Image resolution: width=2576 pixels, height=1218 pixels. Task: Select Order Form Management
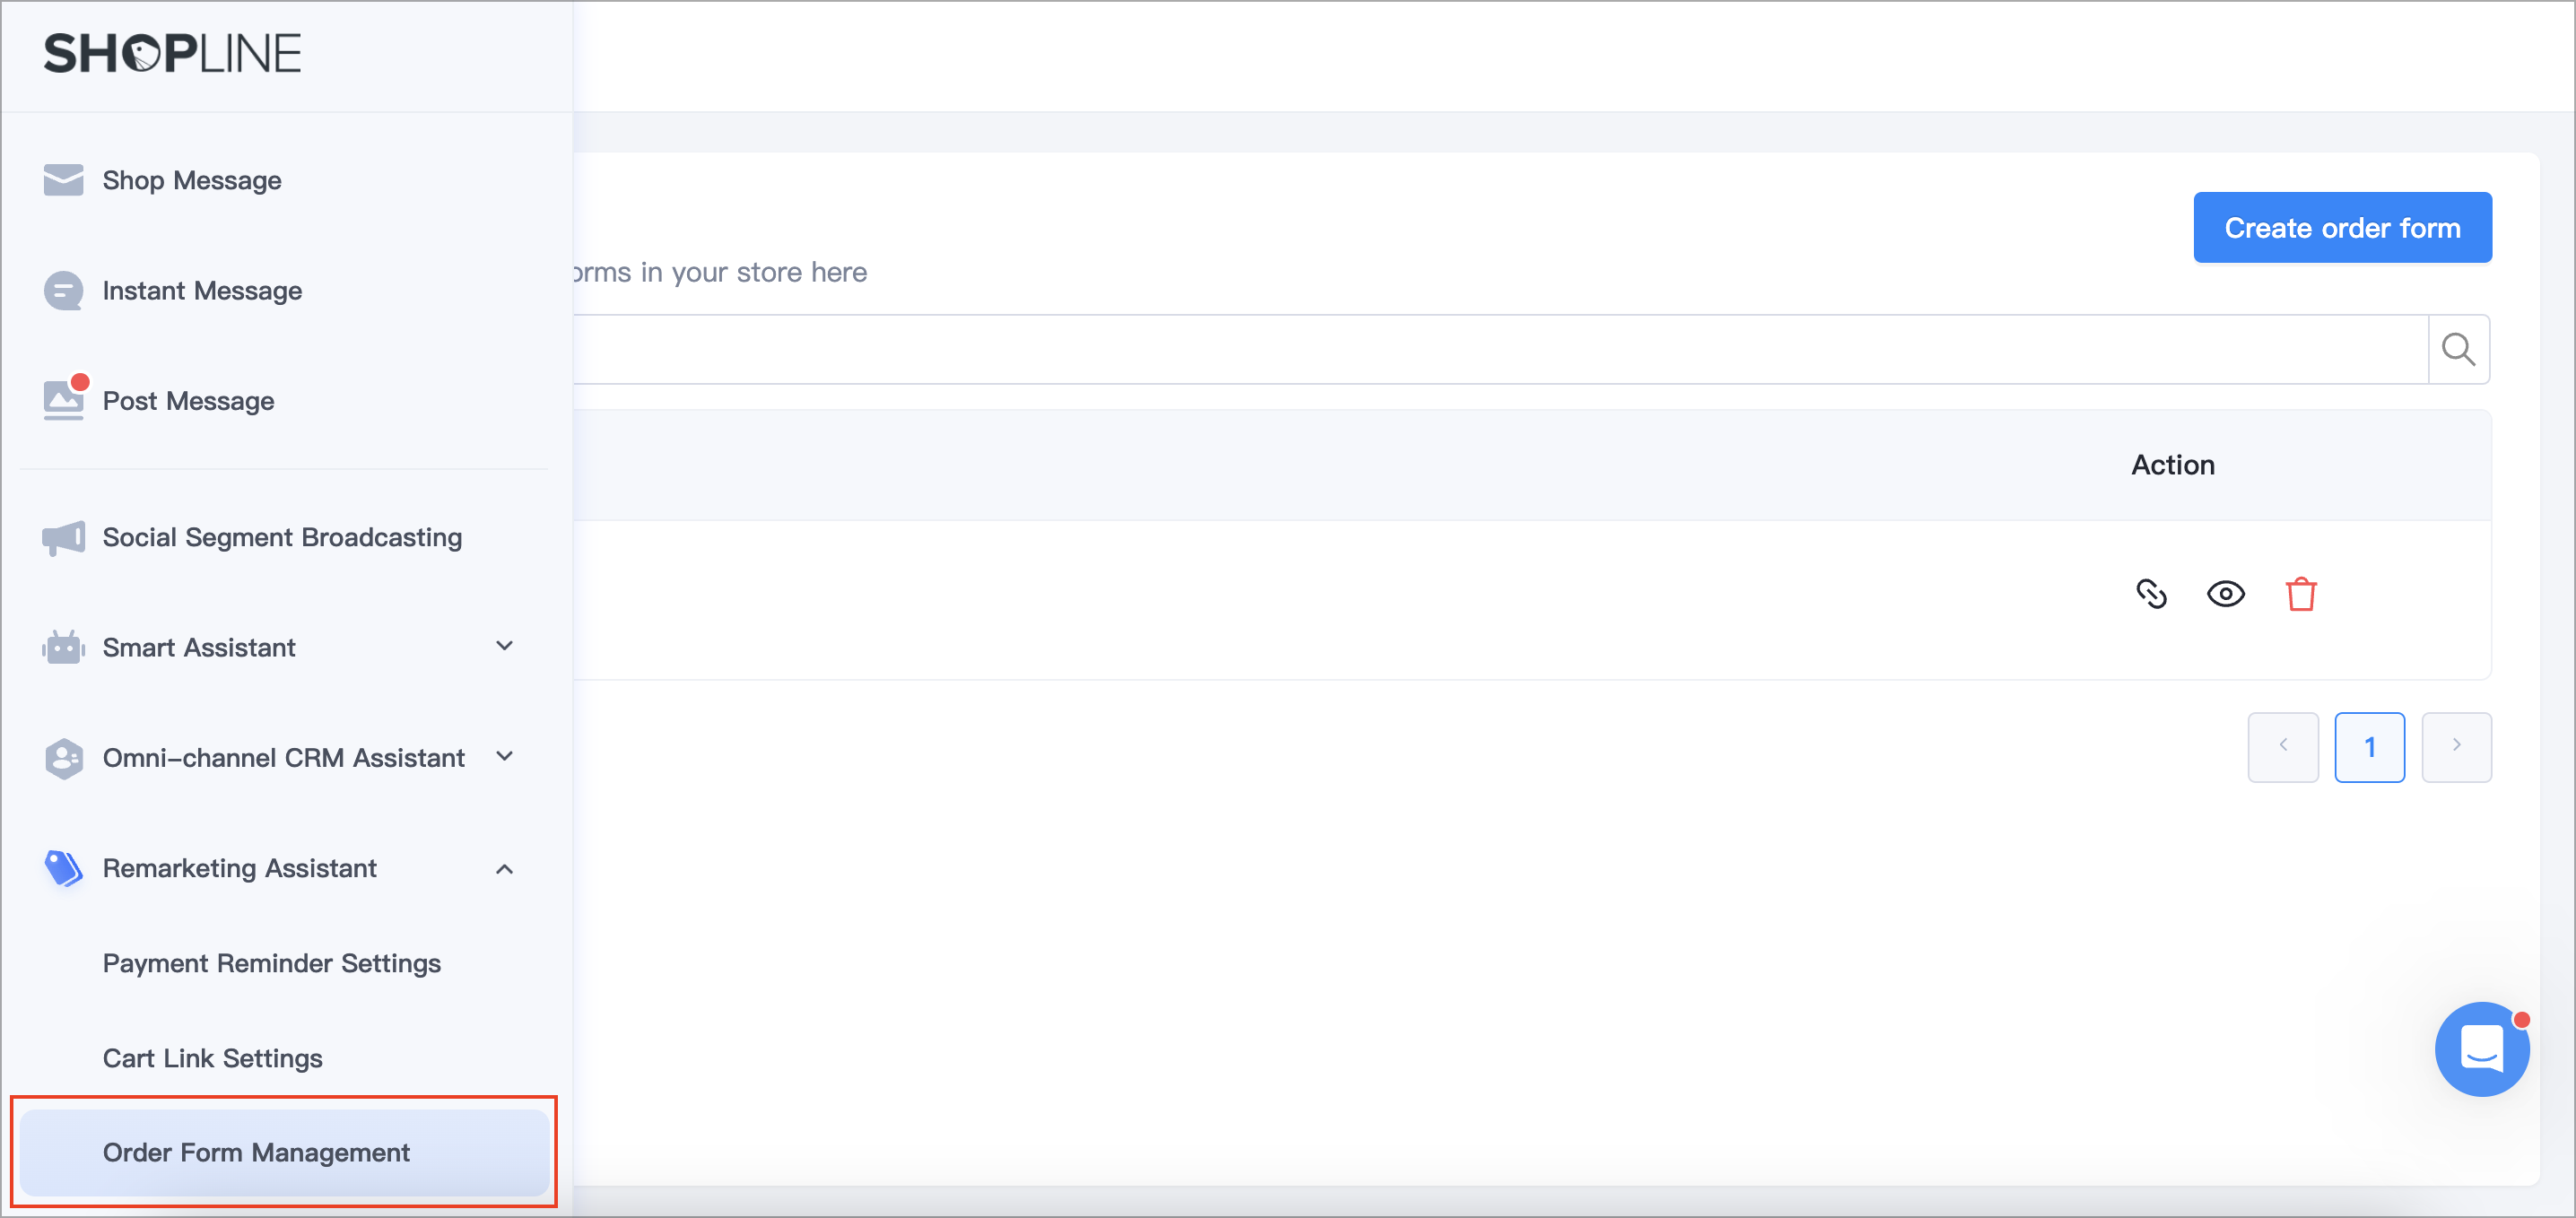[x=256, y=1152]
